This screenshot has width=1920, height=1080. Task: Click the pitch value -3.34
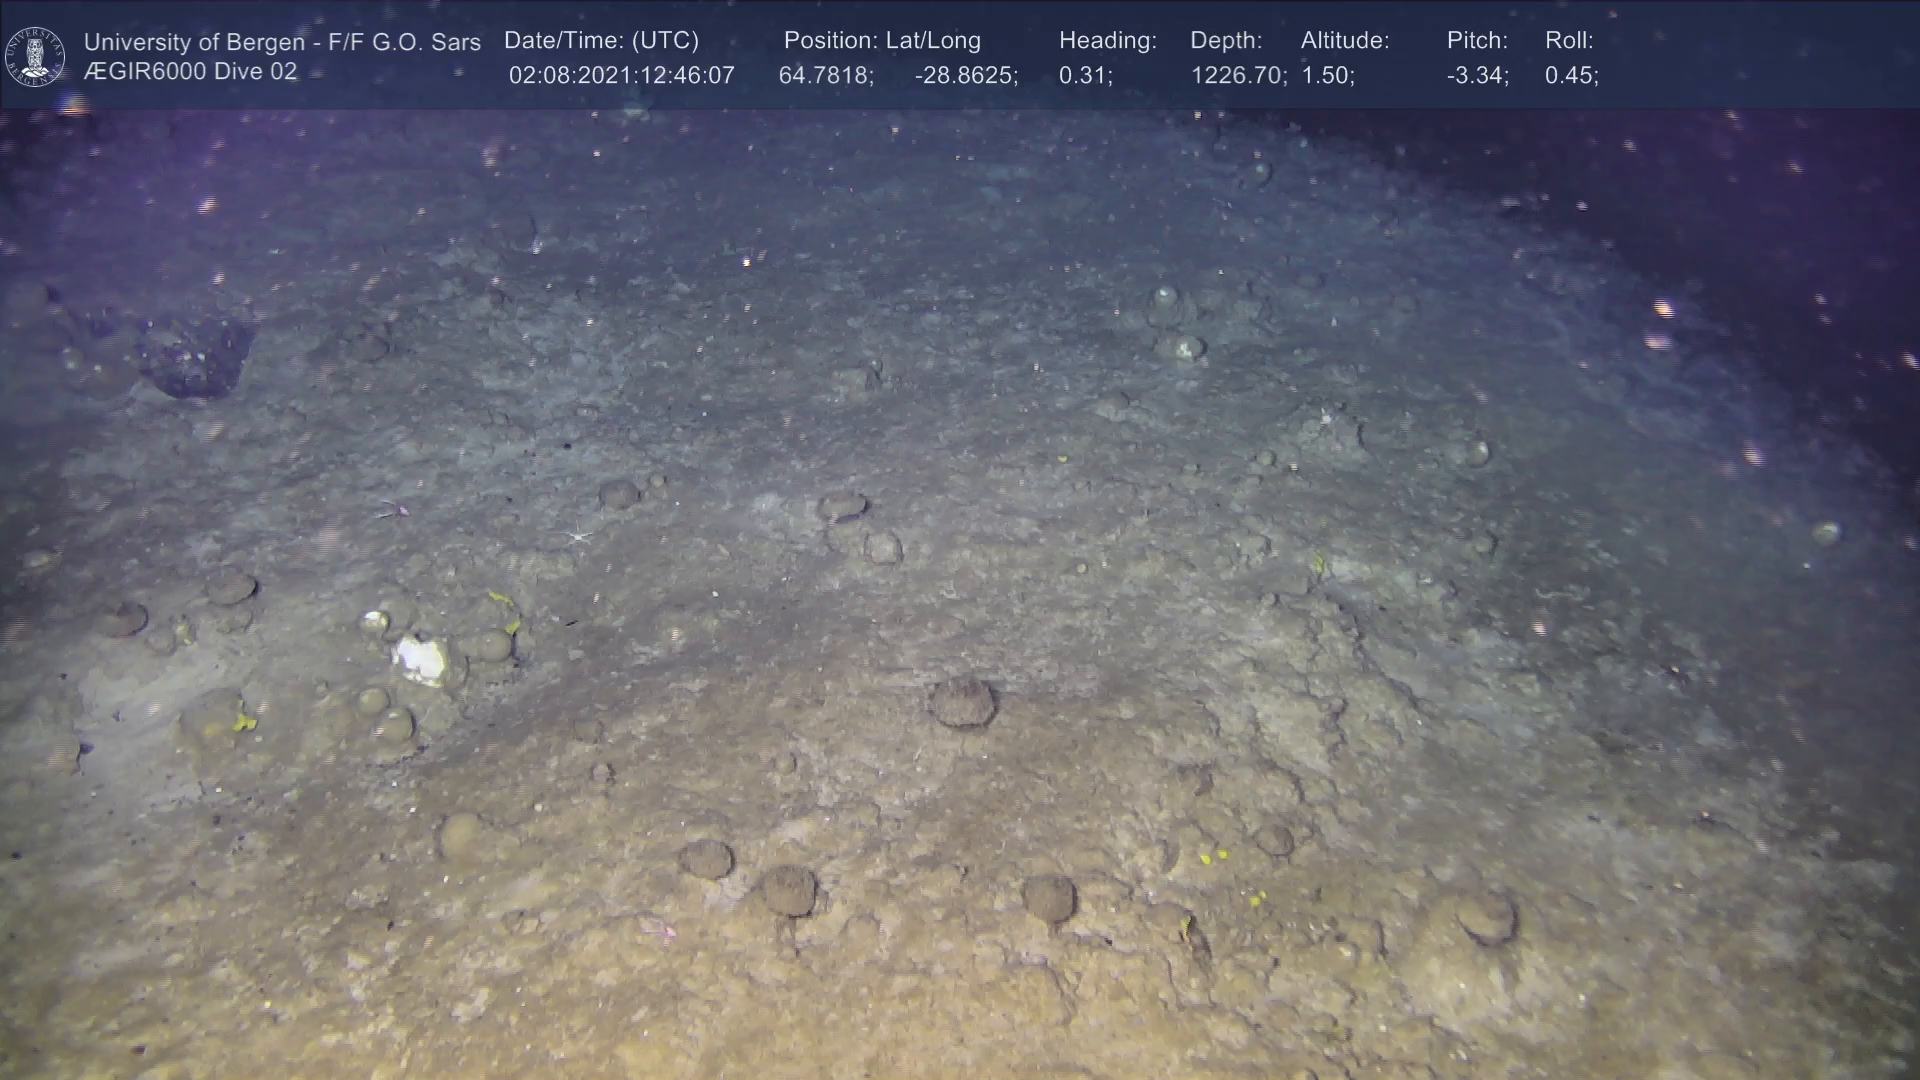pyautogui.click(x=1477, y=76)
